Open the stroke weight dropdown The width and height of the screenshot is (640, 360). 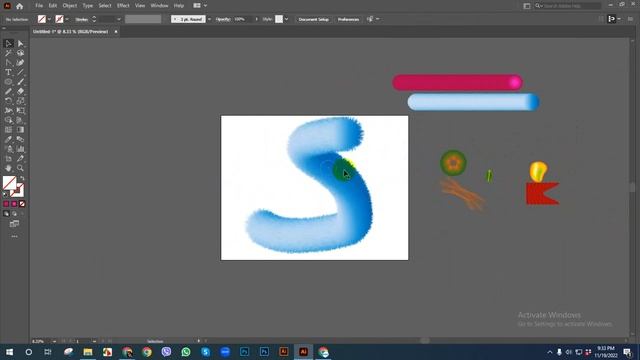coord(119,19)
